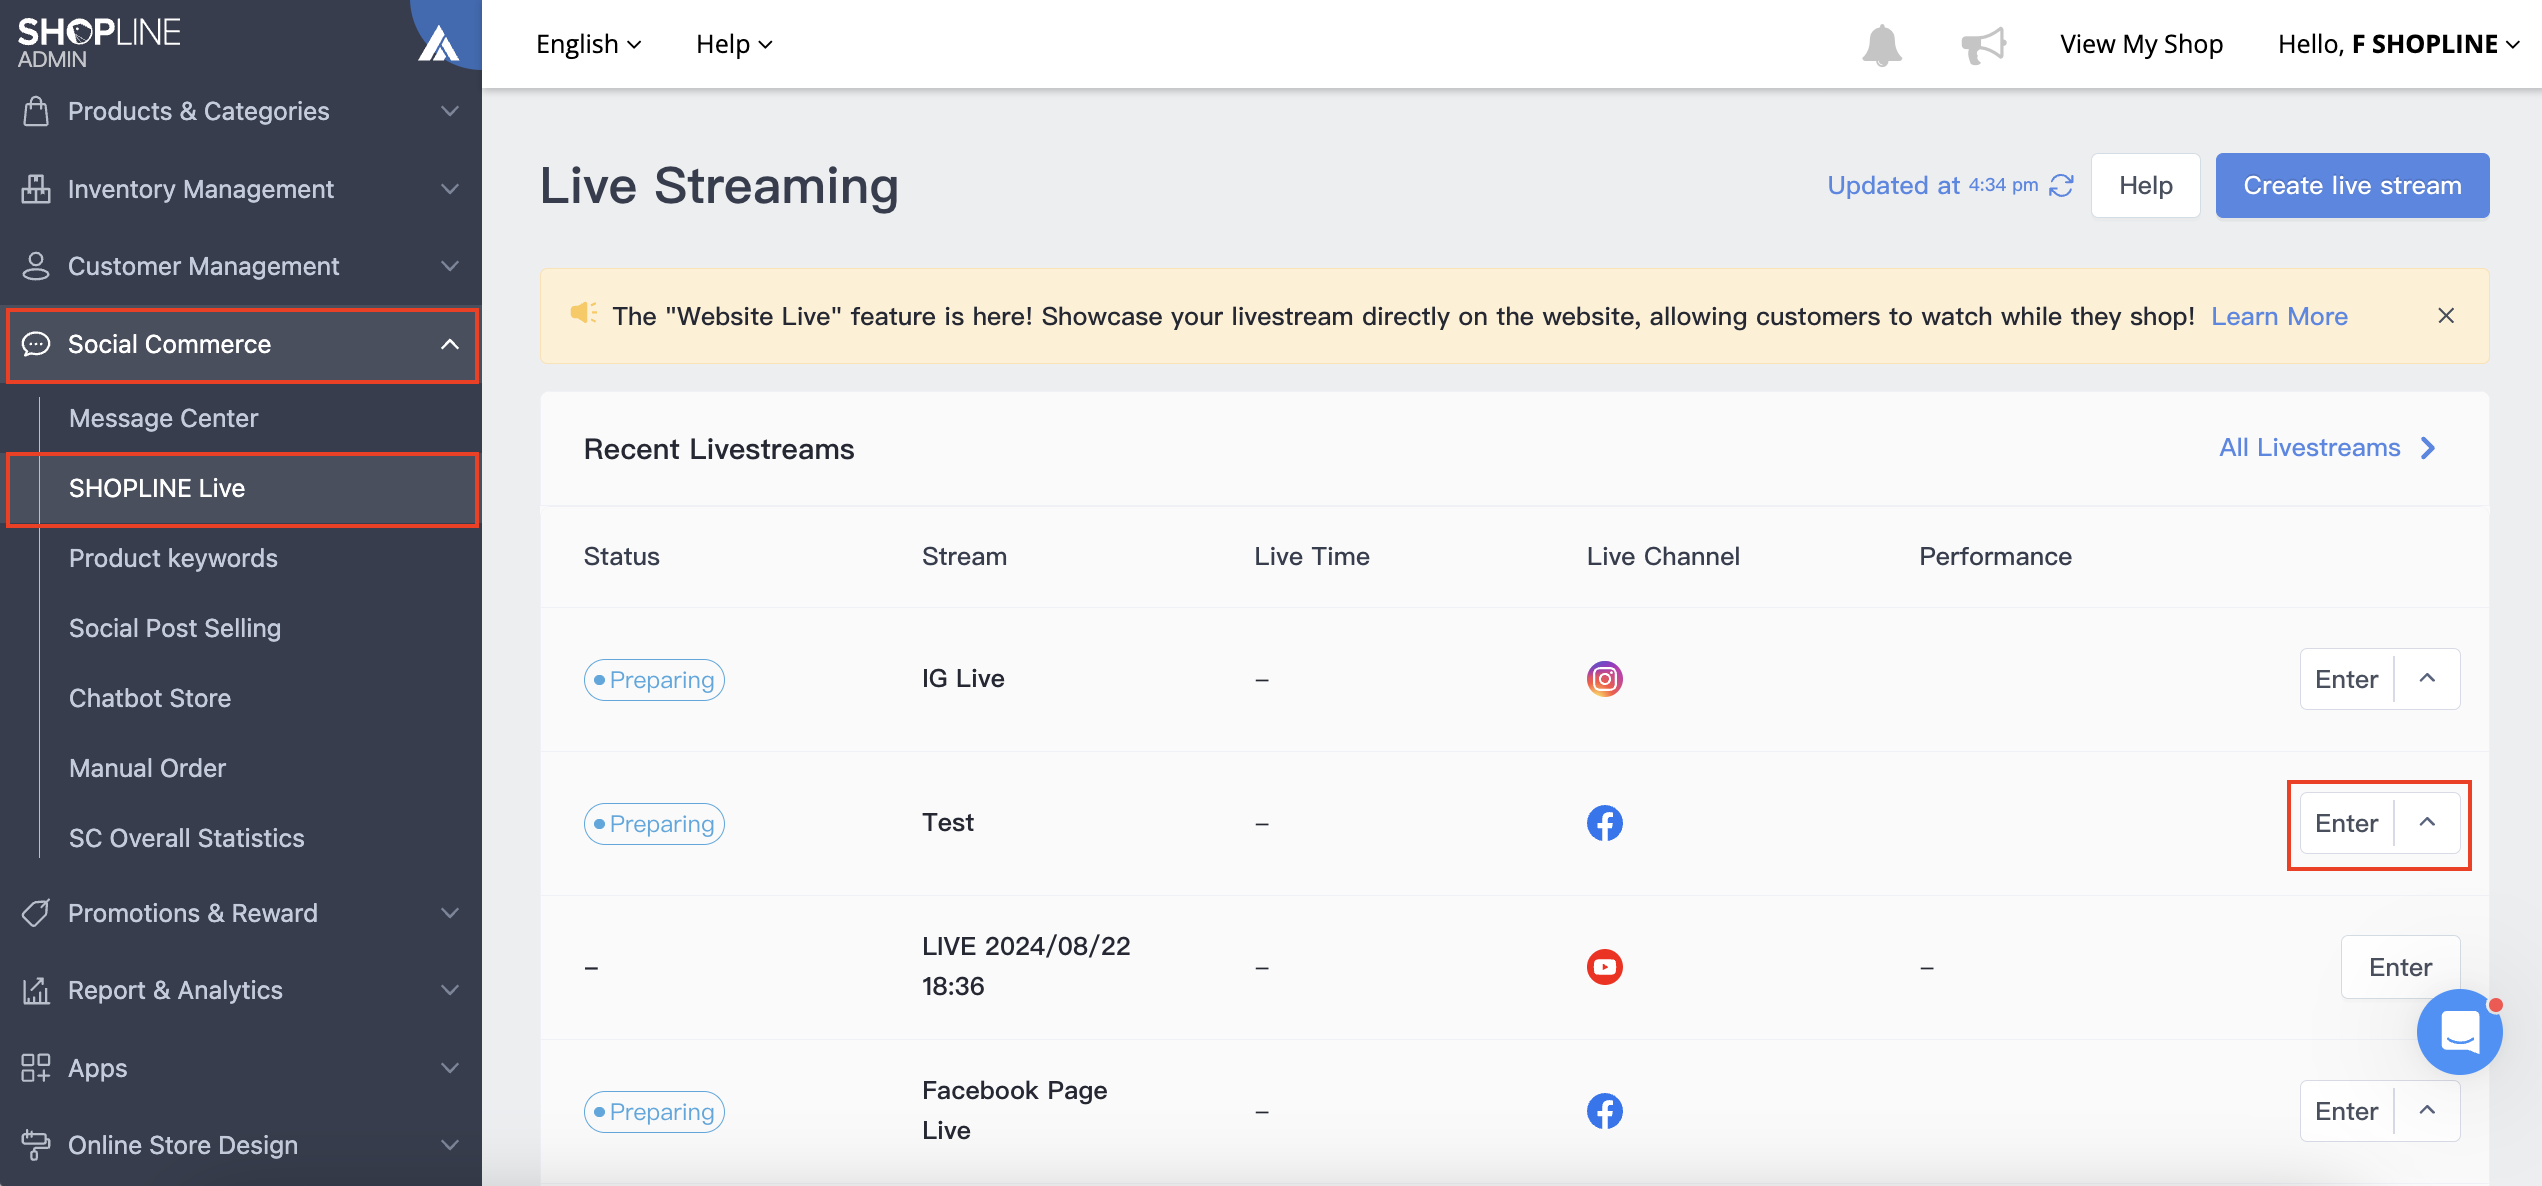Viewport: 2542px width, 1186px height.
Task: Refresh the livestream list via the reload icon
Action: coord(2061,186)
